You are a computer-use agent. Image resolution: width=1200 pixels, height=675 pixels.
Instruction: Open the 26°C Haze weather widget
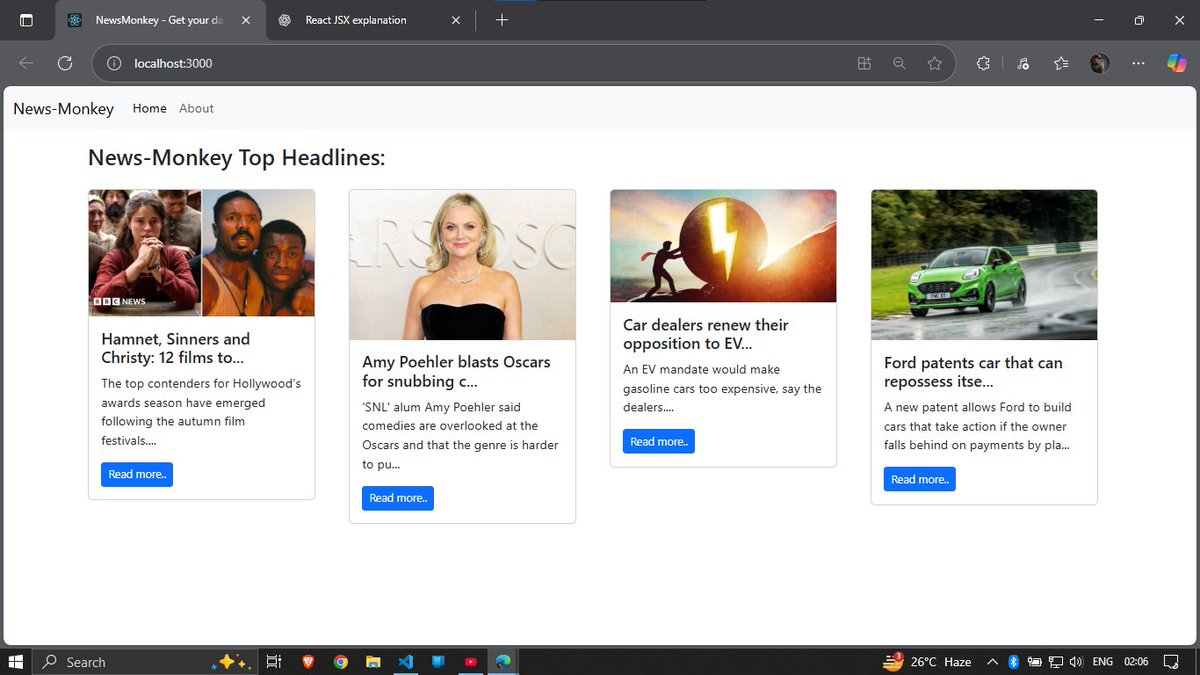click(x=927, y=662)
